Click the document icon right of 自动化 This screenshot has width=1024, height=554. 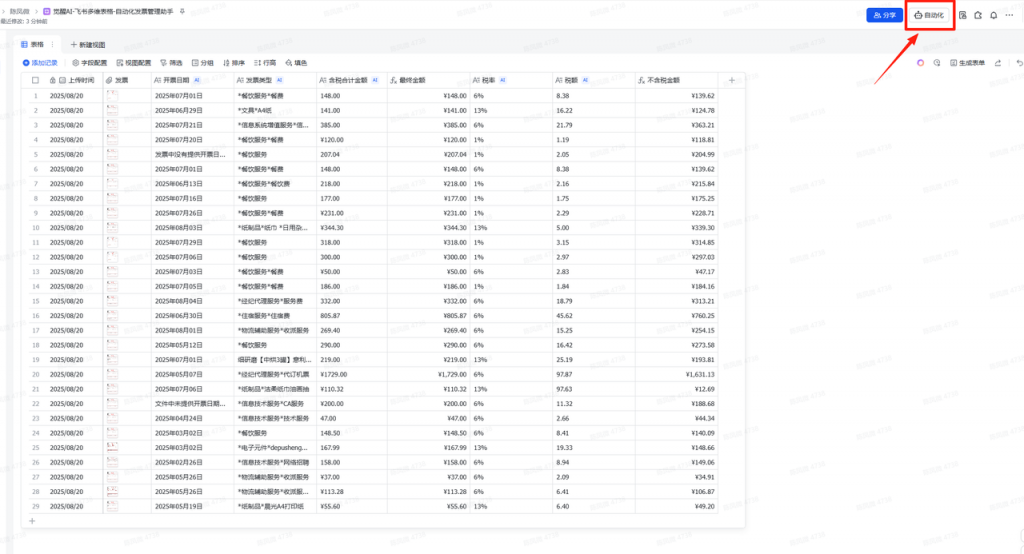[x=963, y=15]
